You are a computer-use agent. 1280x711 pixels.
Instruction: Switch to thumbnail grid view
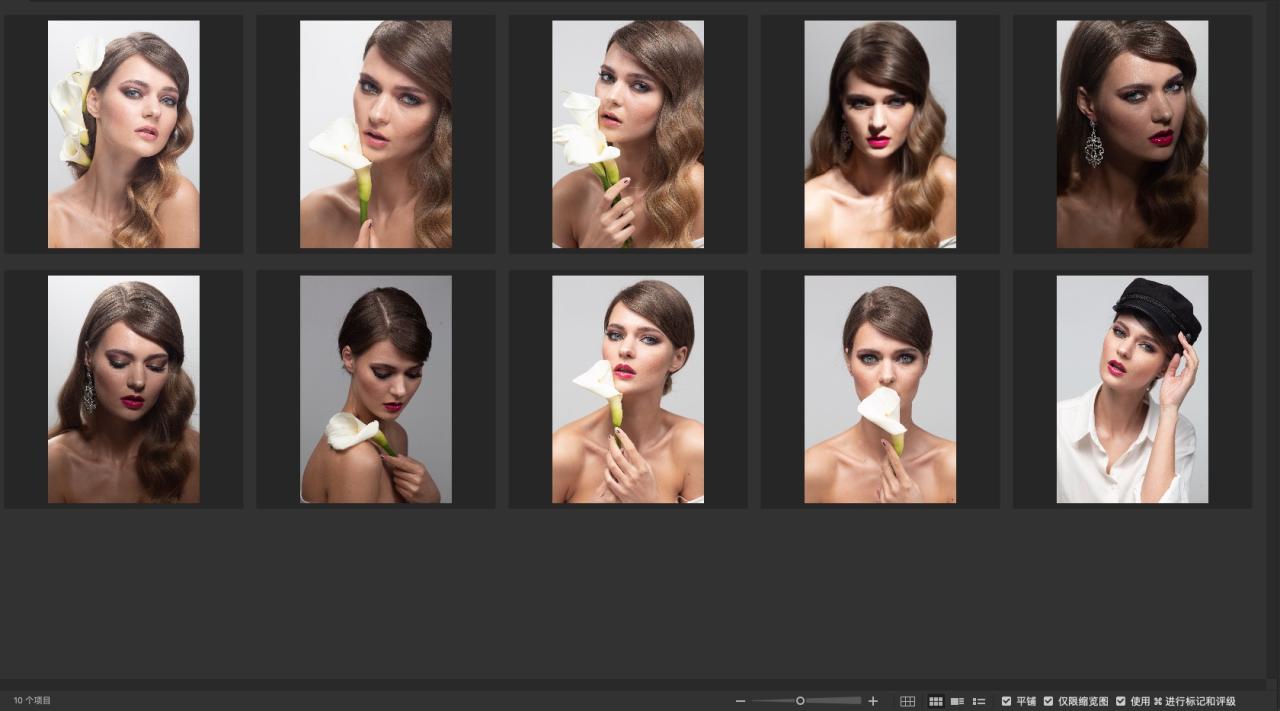coord(936,701)
